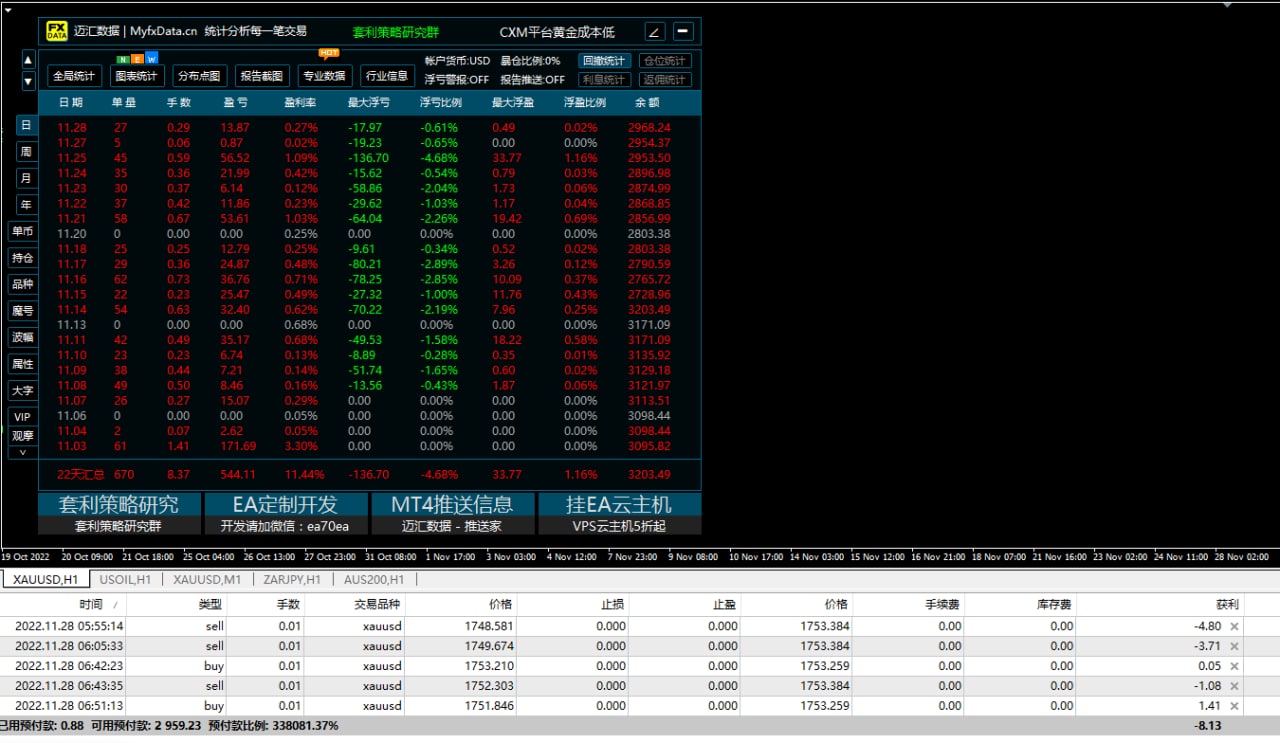Click the yellow FX DATA logo icon
The height and width of the screenshot is (743, 1280).
[57, 32]
